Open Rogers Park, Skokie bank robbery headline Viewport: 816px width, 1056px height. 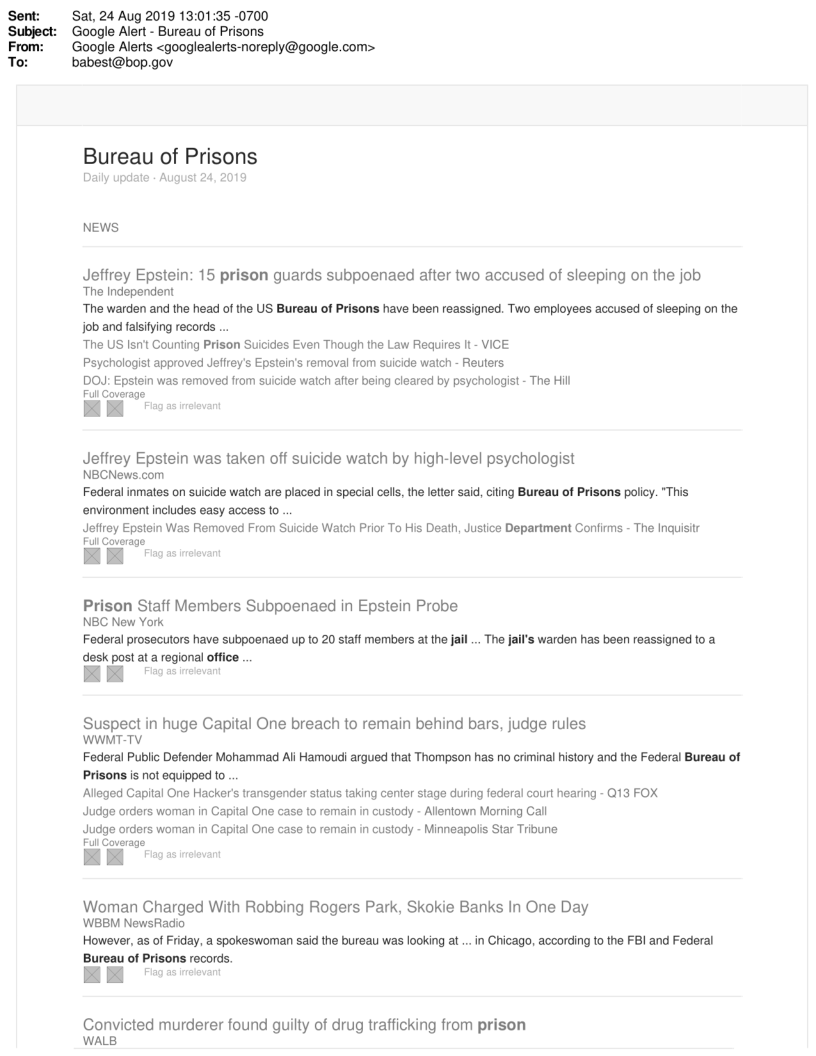coord(336,907)
